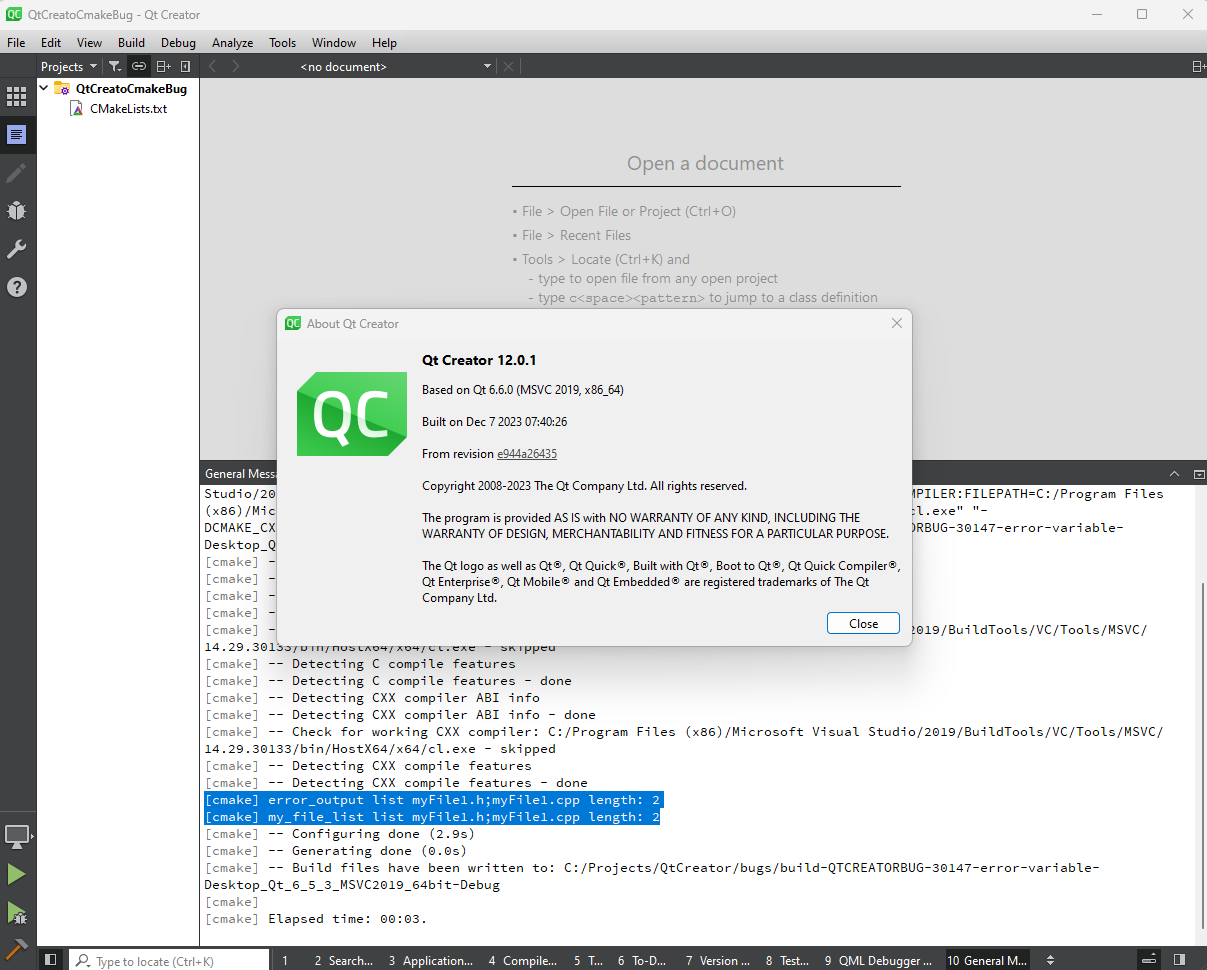1207x970 pixels.
Task: Open 6 To-Do entries tab
Action: click(642, 961)
